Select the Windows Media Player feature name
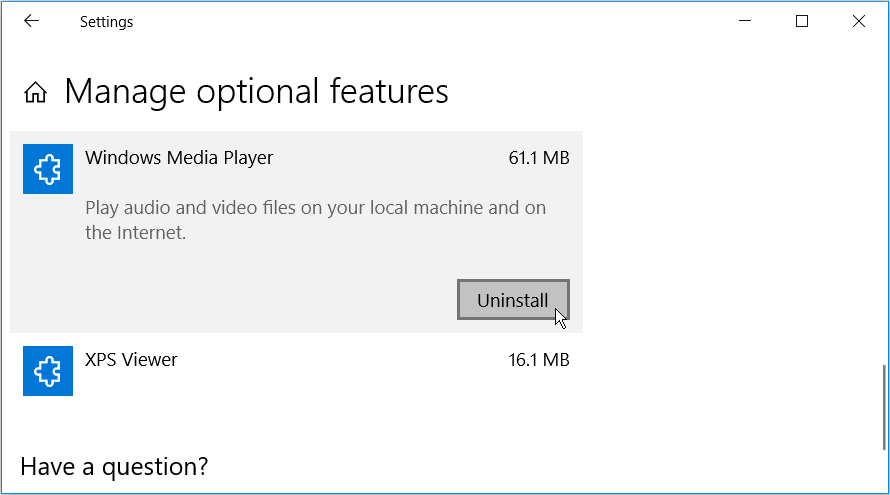The height and width of the screenshot is (495, 890). point(179,158)
